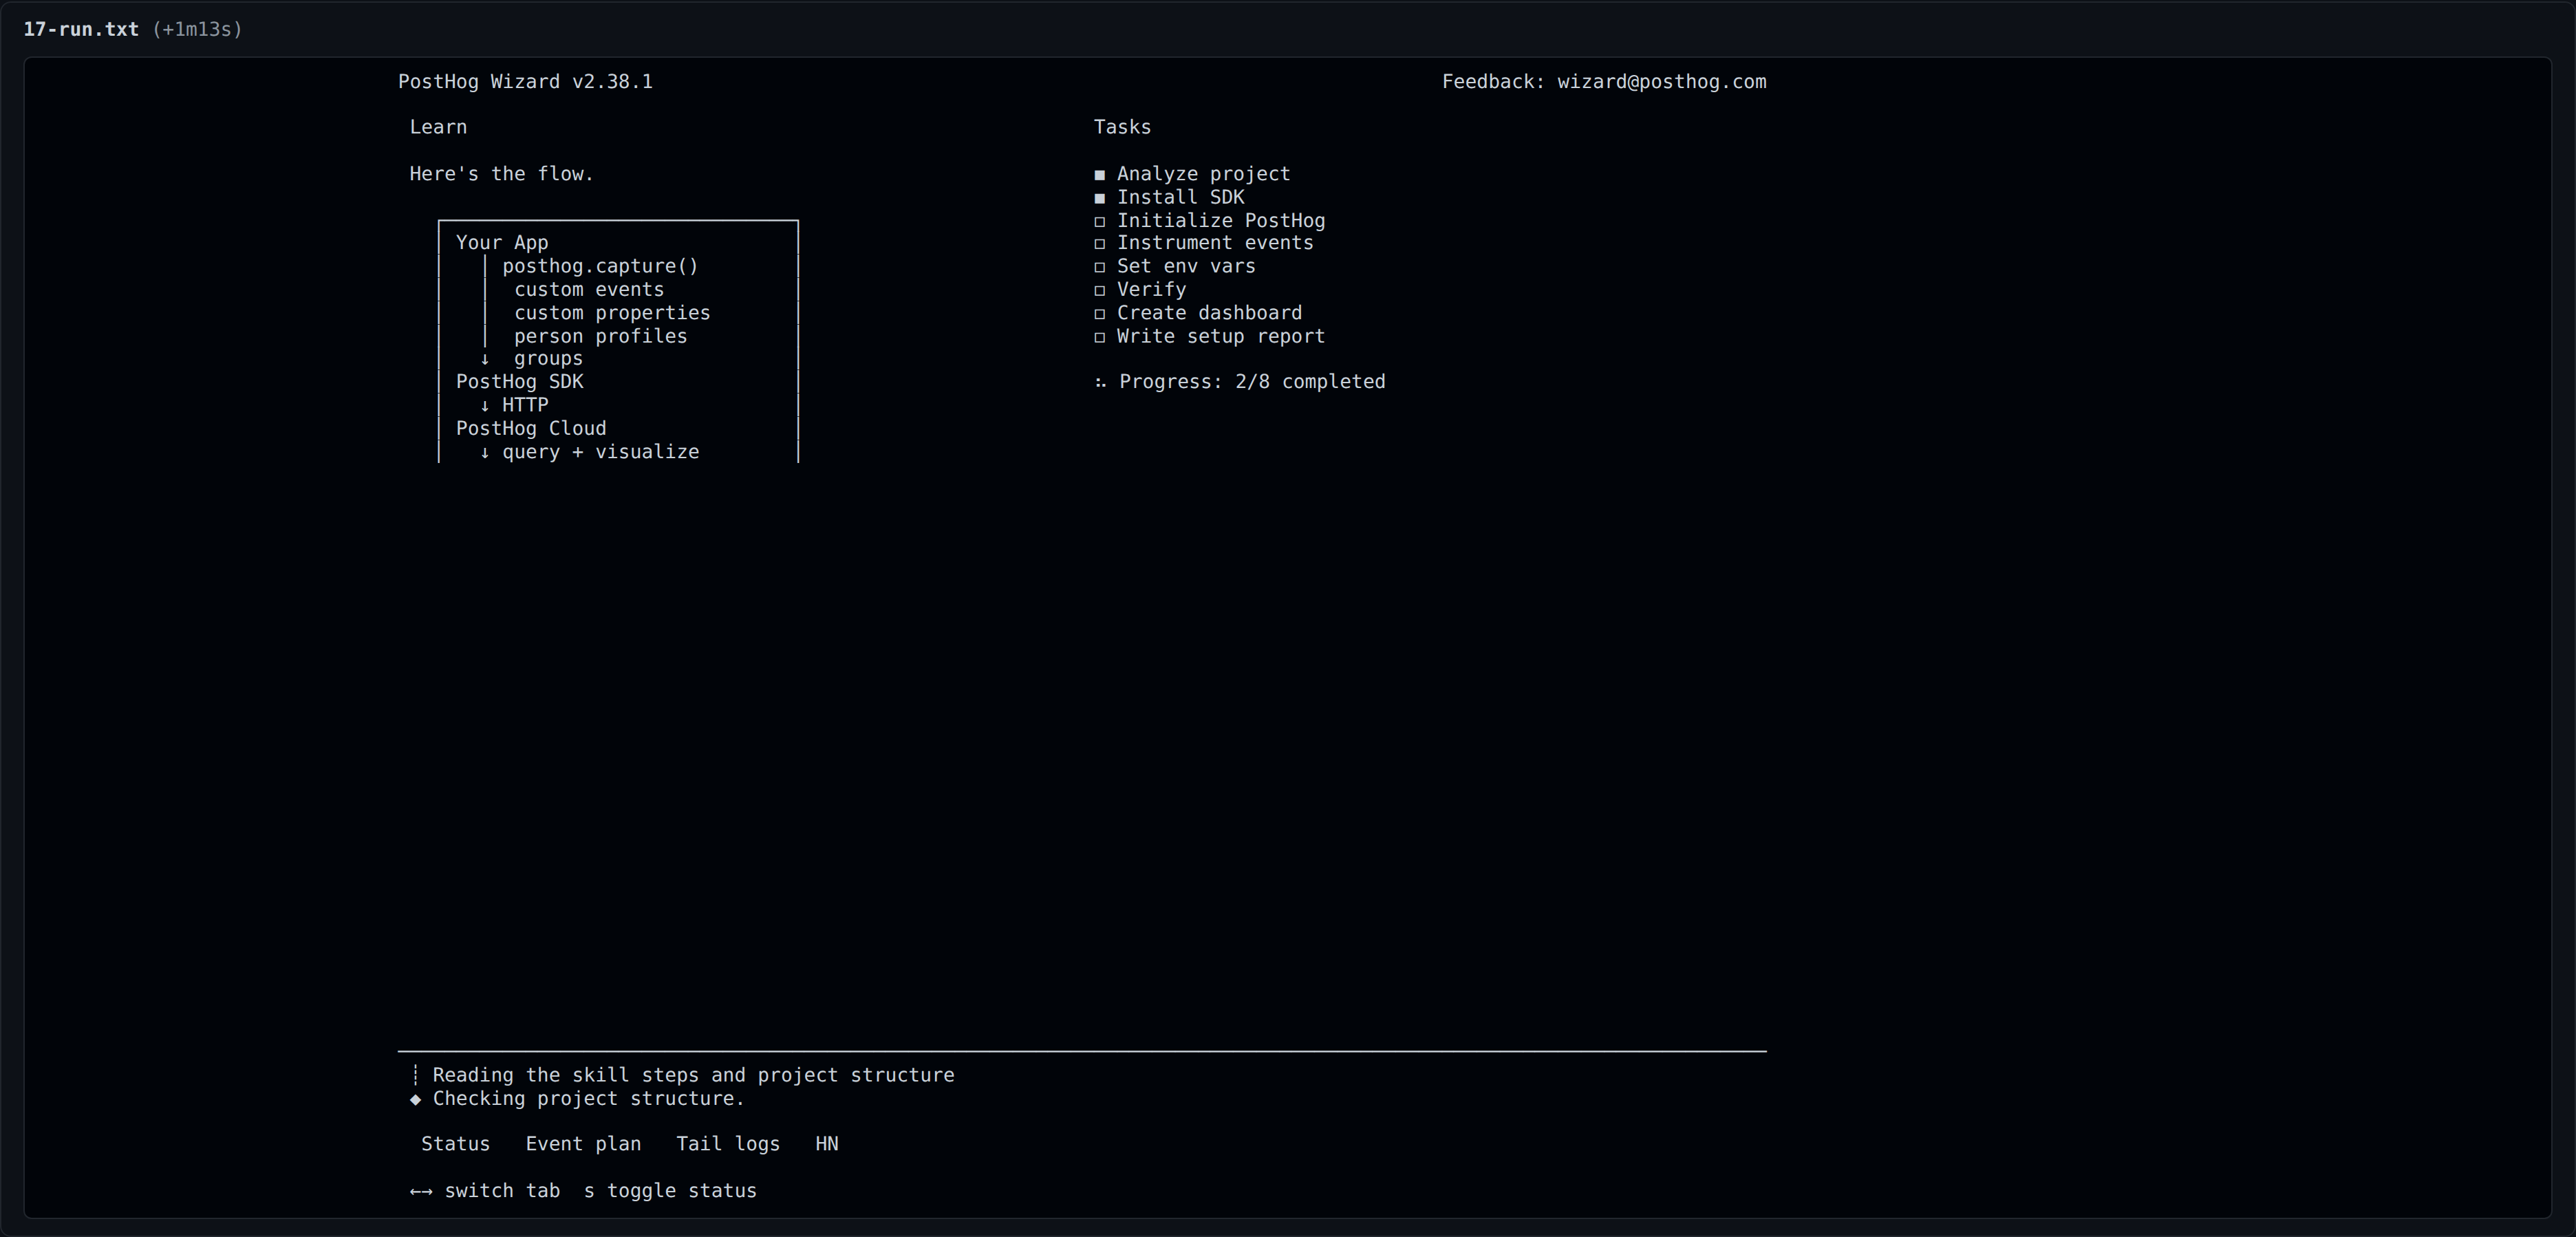
Task: Click 'custom properties' in the diagram
Action: [612, 313]
